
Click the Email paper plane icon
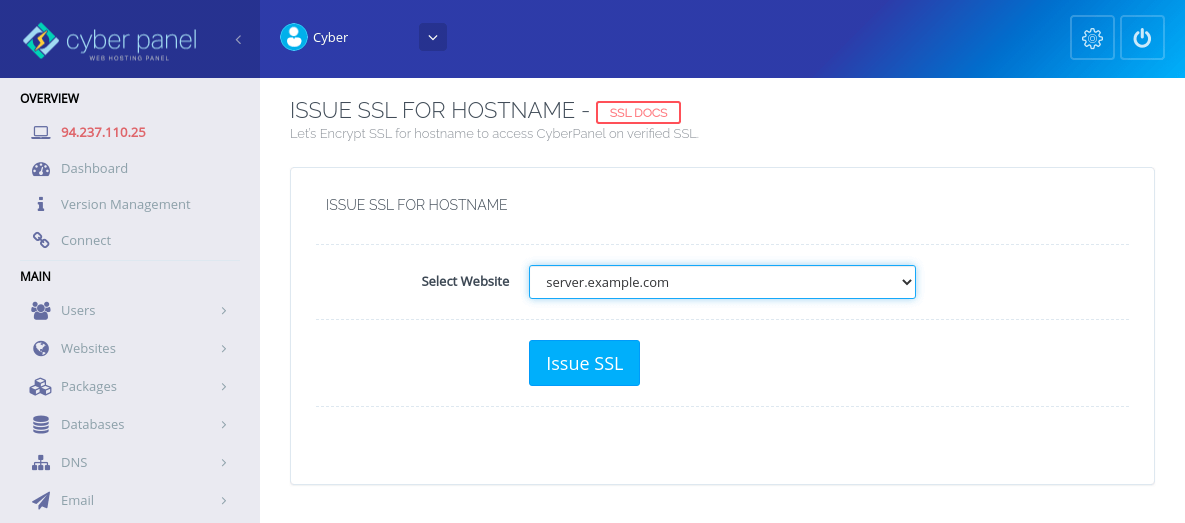click(41, 500)
